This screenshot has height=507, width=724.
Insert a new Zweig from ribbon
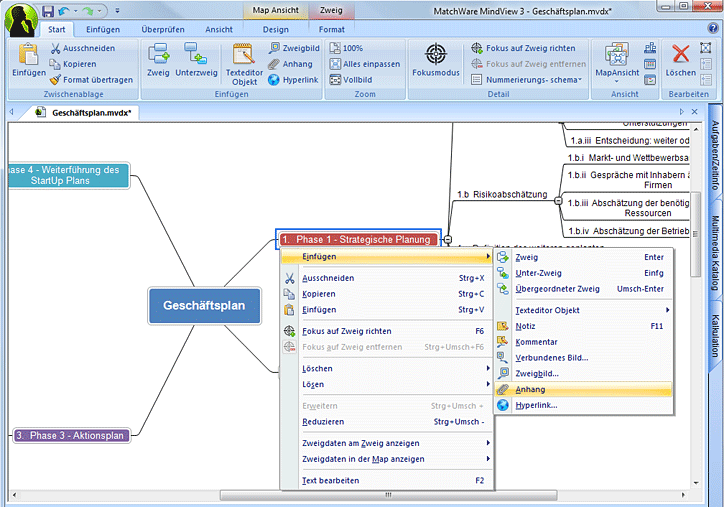point(158,60)
